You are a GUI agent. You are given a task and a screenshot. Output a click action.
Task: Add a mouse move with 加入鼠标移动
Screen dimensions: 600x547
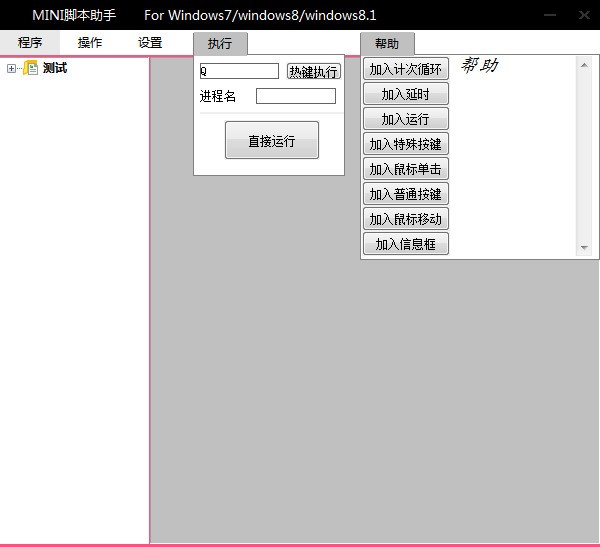(405, 219)
